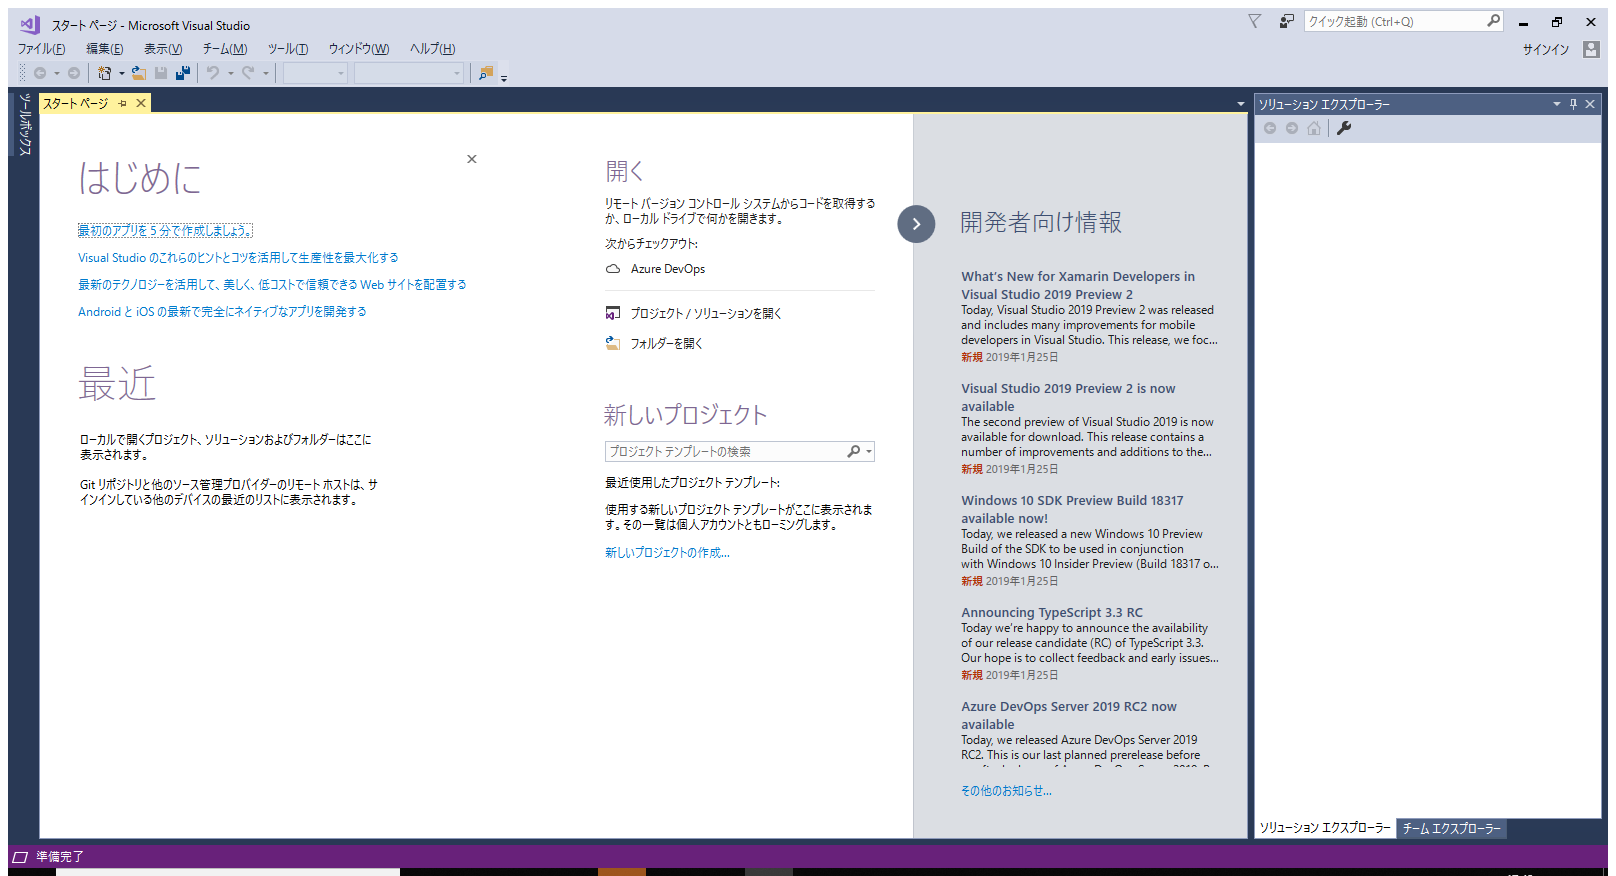
Task: Click the Solution Explorer Back icon
Action: (1270, 128)
